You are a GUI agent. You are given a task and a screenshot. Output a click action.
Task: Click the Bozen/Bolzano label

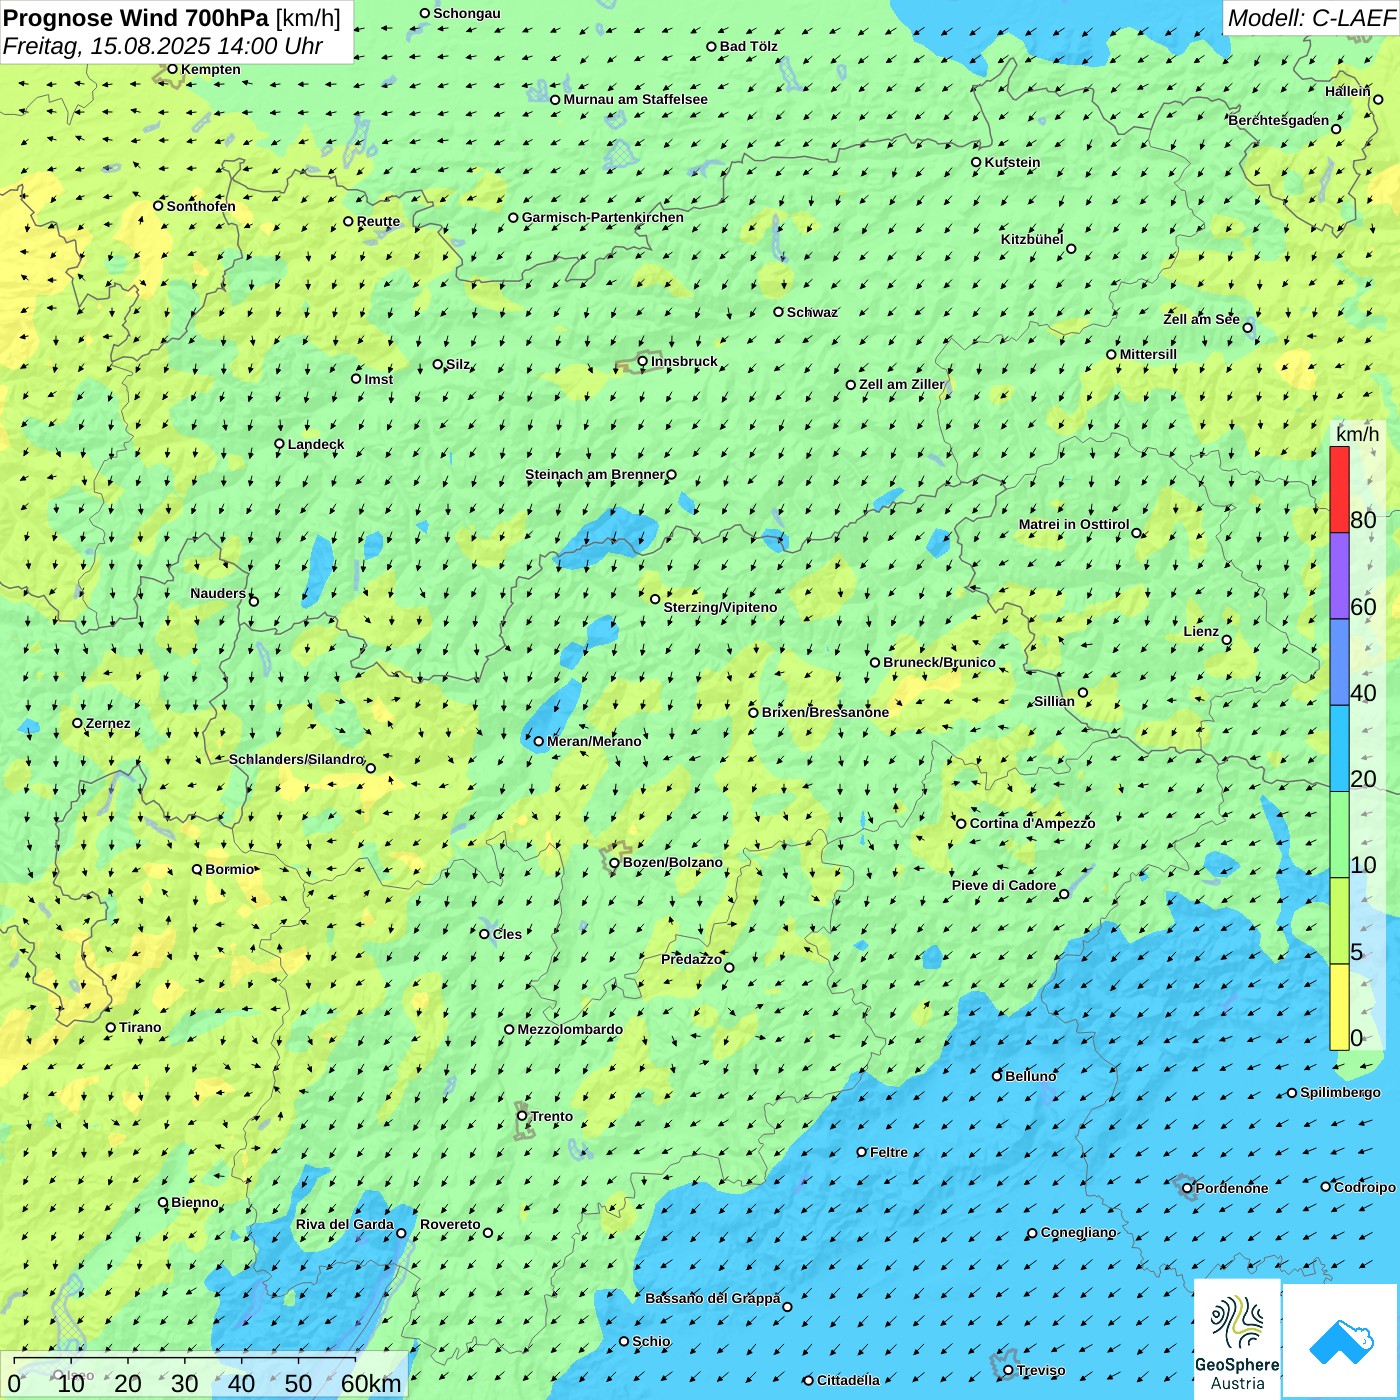click(x=672, y=862)
